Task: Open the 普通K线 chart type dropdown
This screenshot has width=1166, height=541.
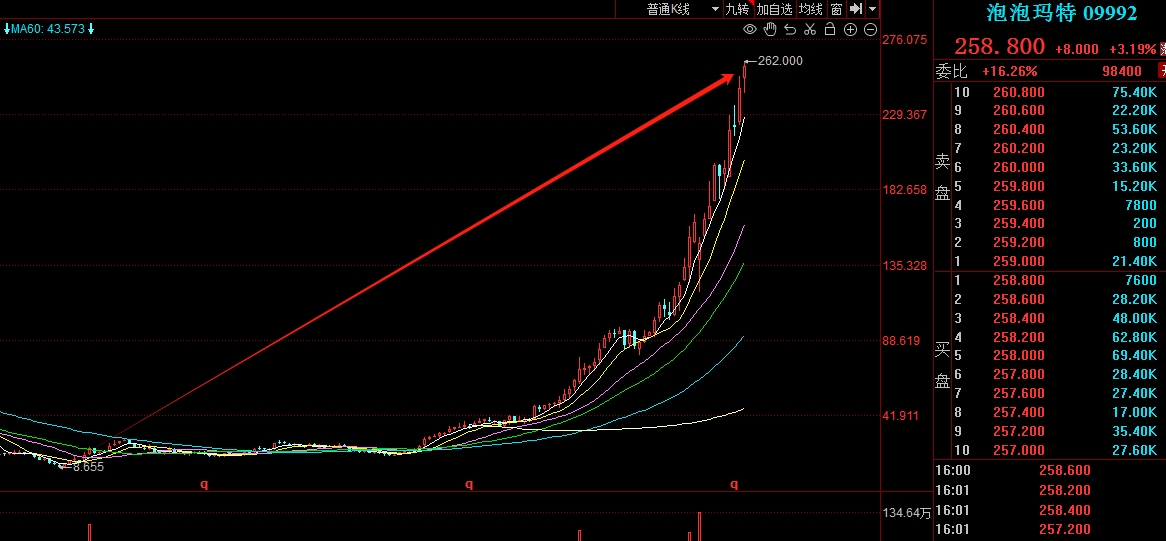Action: [682, 9]
